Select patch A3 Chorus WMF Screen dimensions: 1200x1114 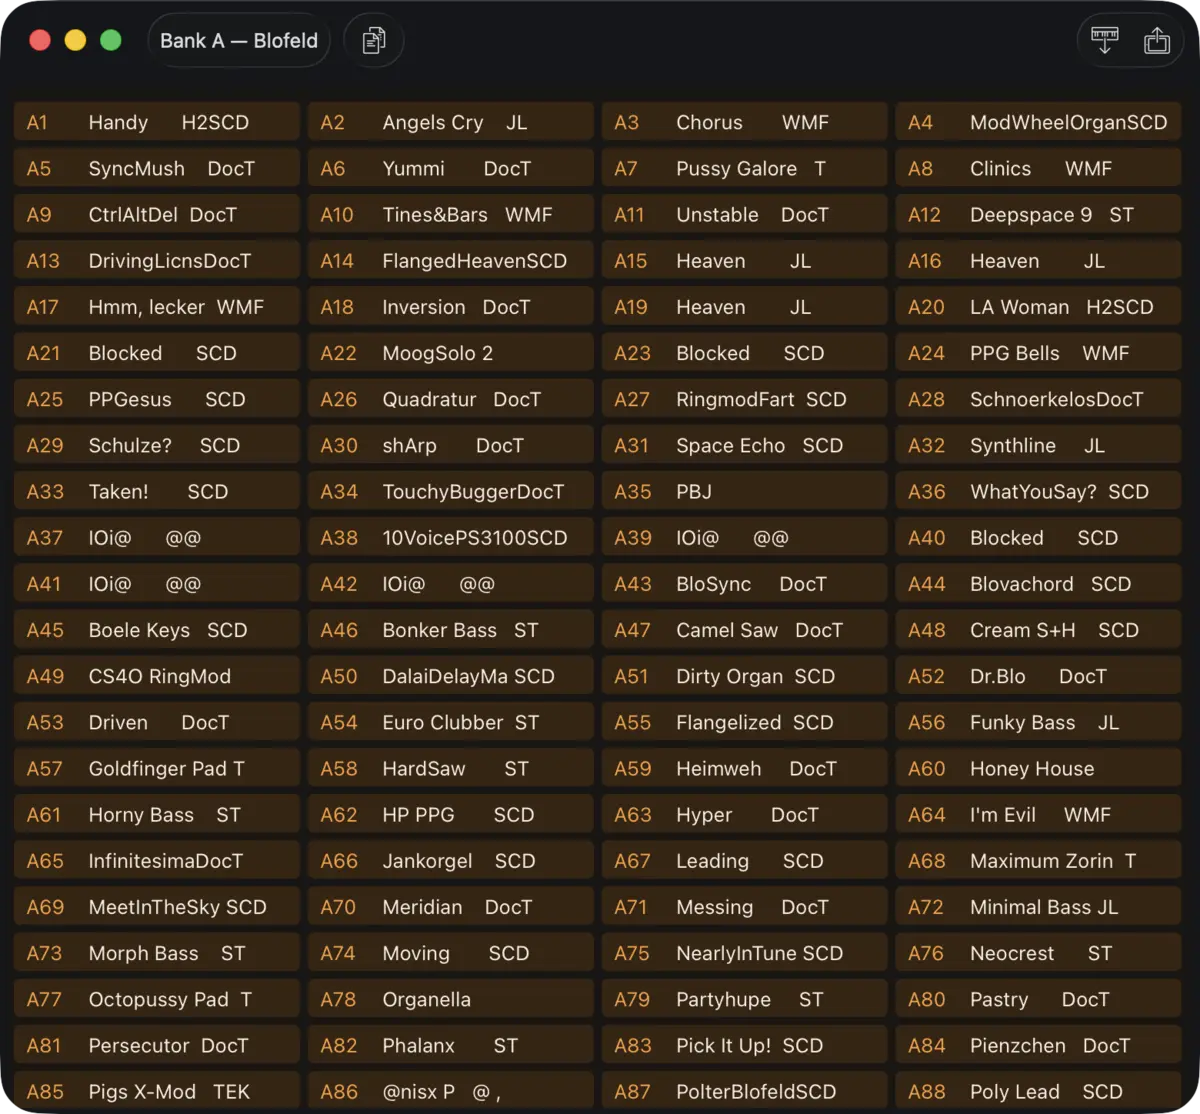click(745, 122)
